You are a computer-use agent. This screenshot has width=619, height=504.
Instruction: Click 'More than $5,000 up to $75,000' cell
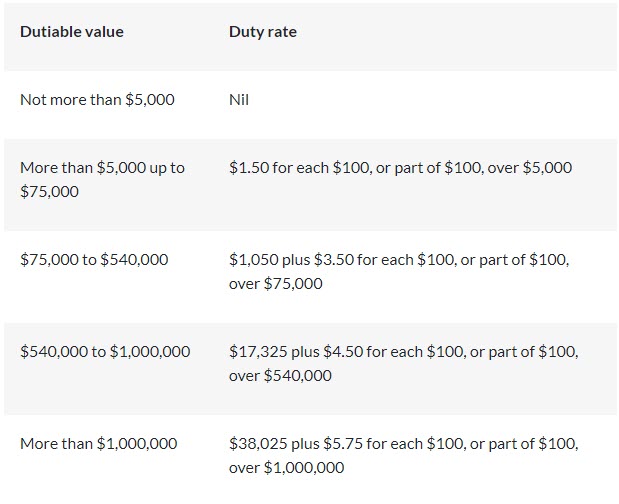click(x=102, y=168)
